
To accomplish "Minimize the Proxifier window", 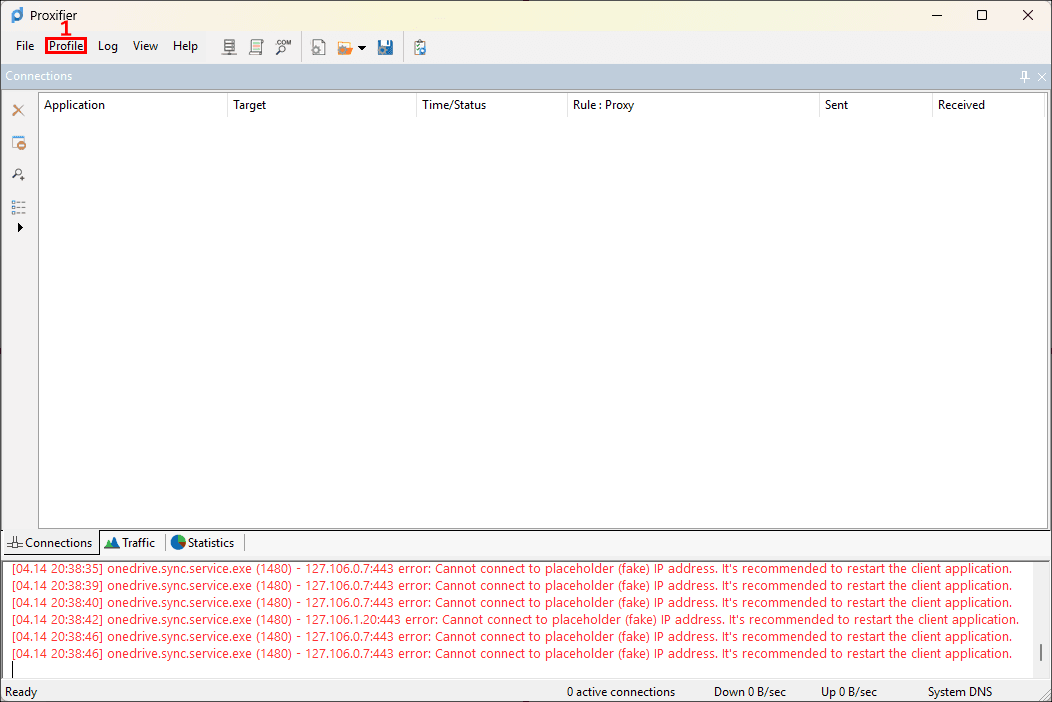I will coord(937,15).
